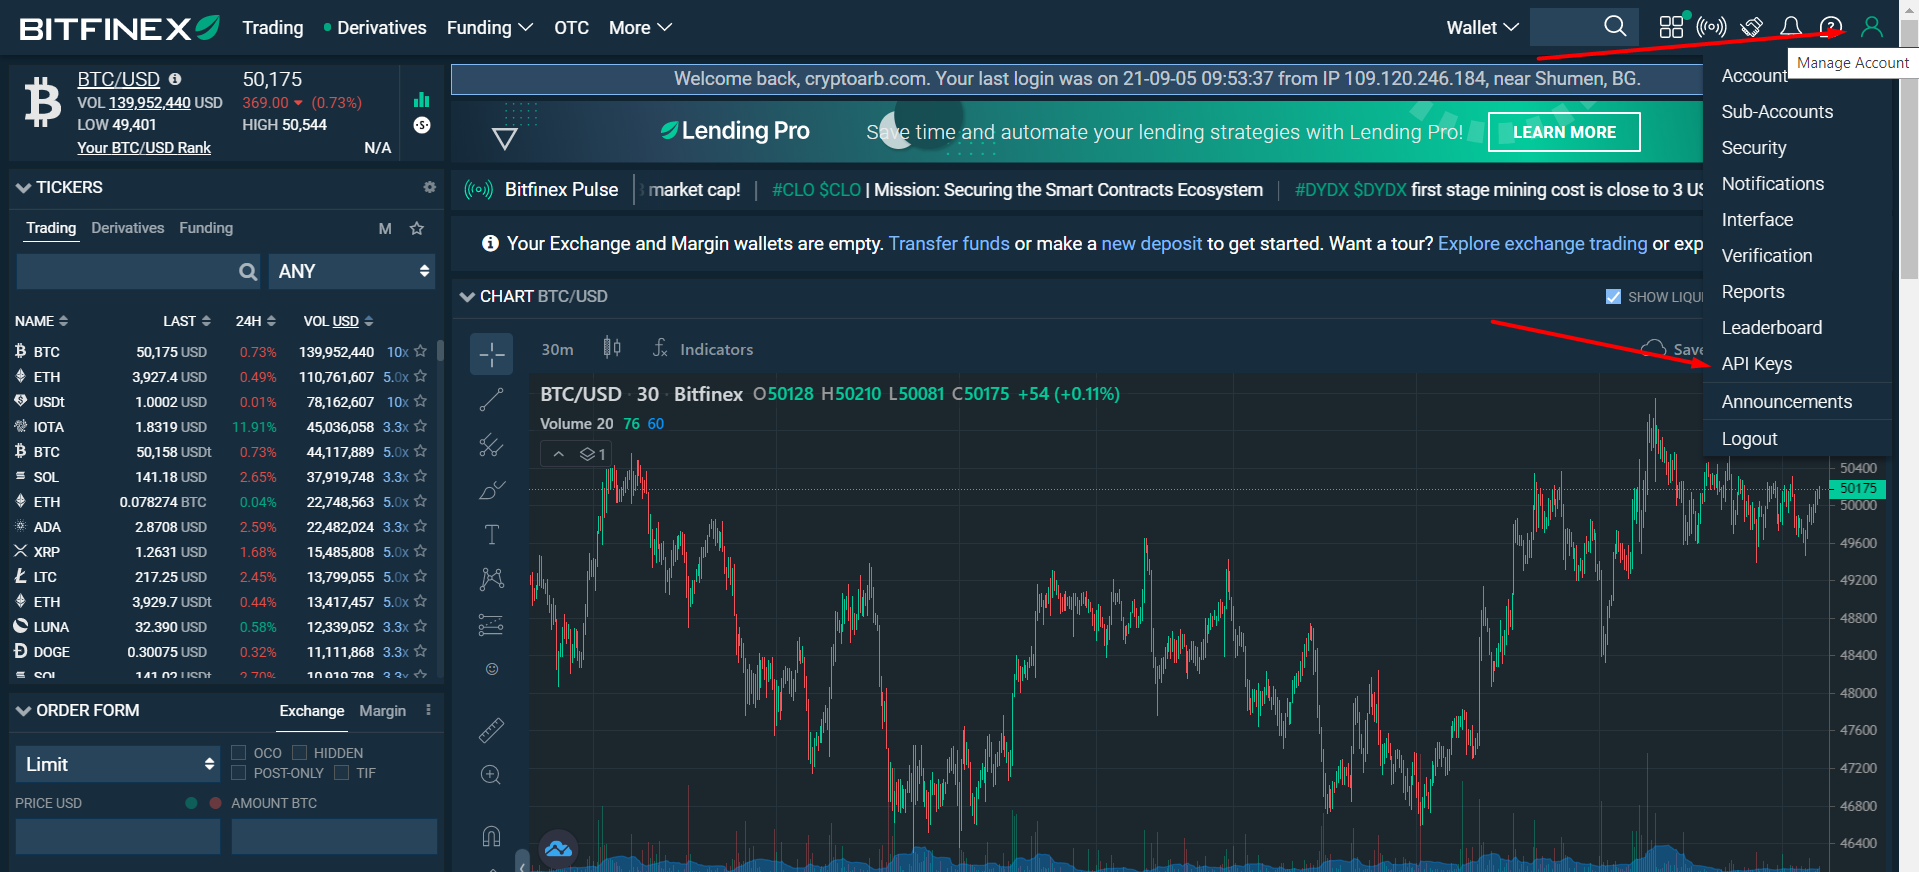
Task: Expand the Funding menu in header
Action: (x=489, y=27)
